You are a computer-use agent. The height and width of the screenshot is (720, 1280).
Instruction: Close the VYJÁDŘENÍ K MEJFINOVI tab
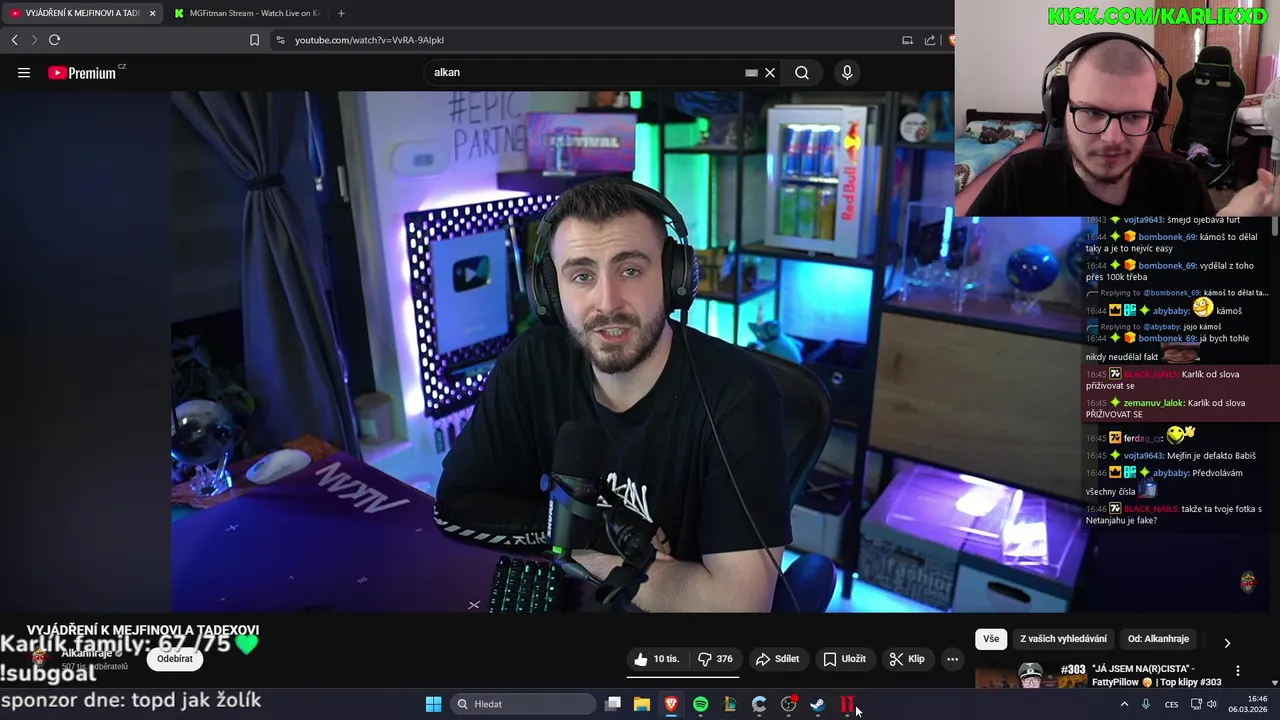point(152,13)
